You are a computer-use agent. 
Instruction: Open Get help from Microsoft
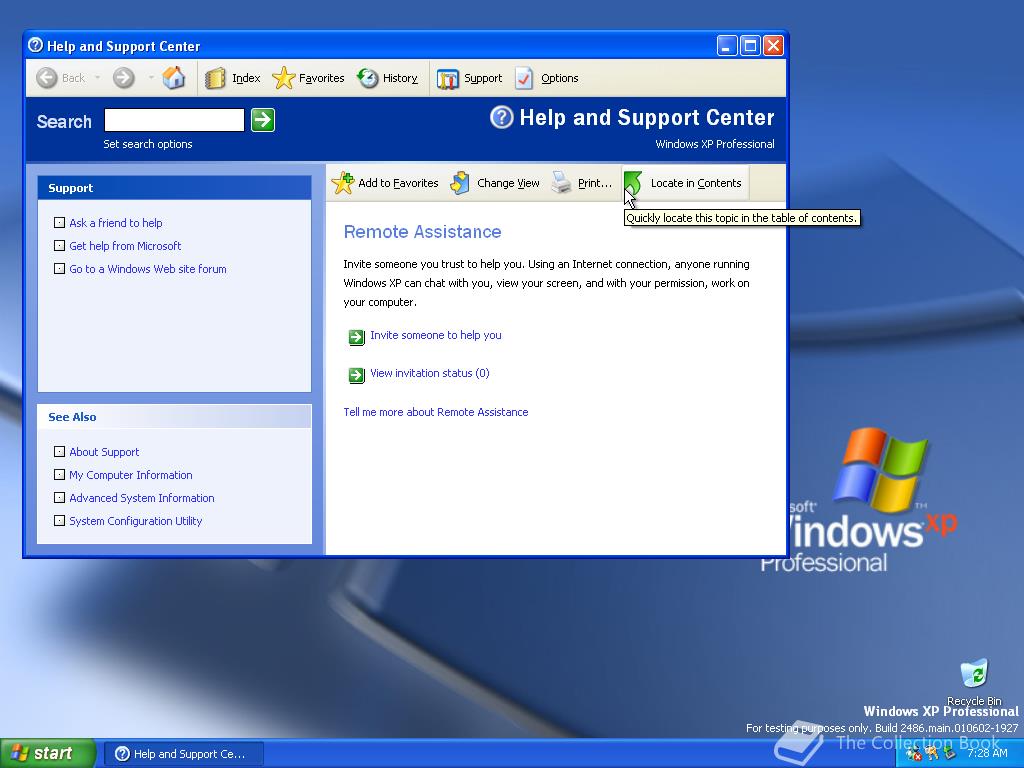pos(125,246)
